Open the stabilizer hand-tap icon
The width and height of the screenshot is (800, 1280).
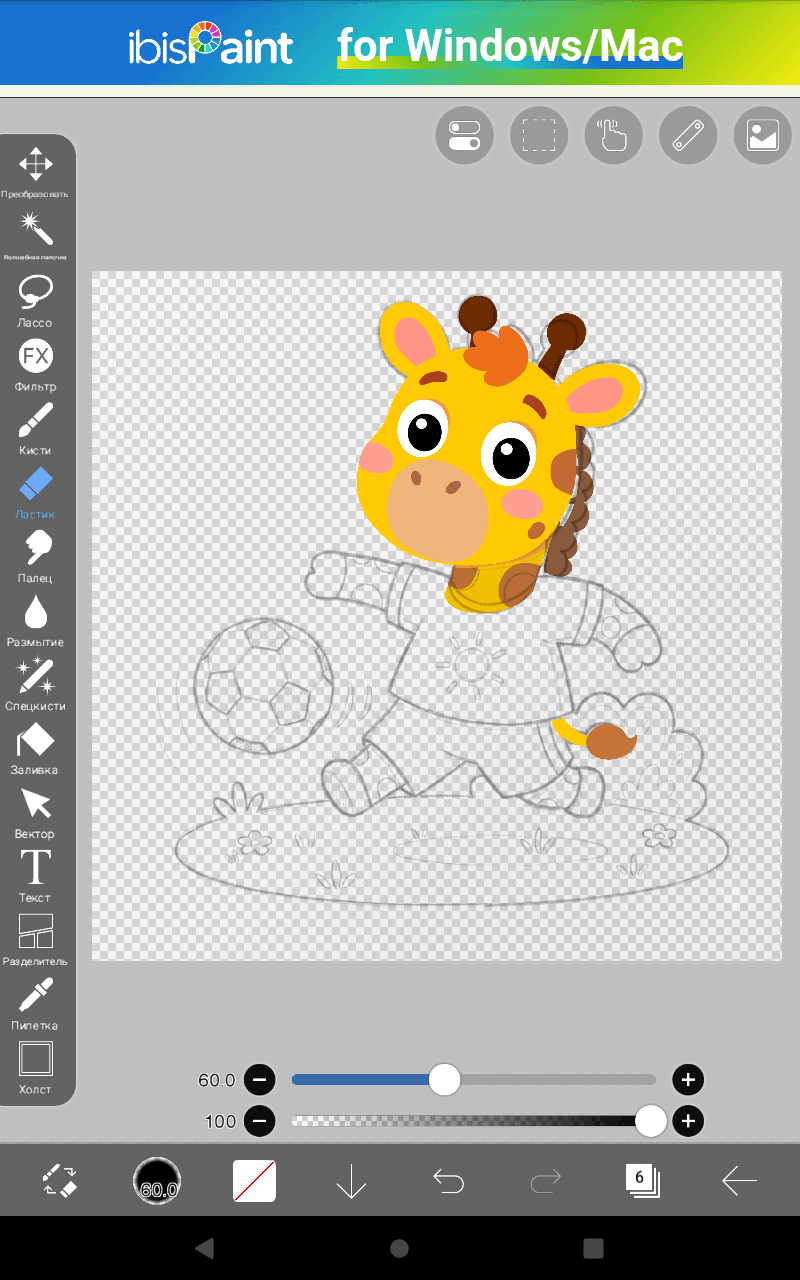[614, 135]
